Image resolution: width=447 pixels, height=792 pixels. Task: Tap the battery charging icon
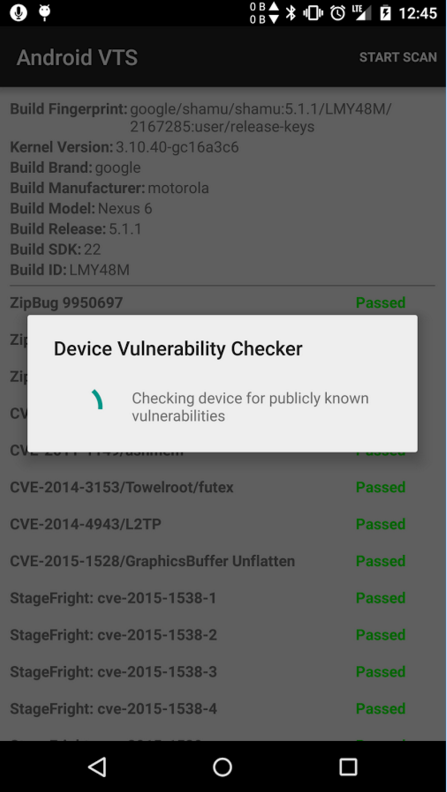[x=385, y=13]
